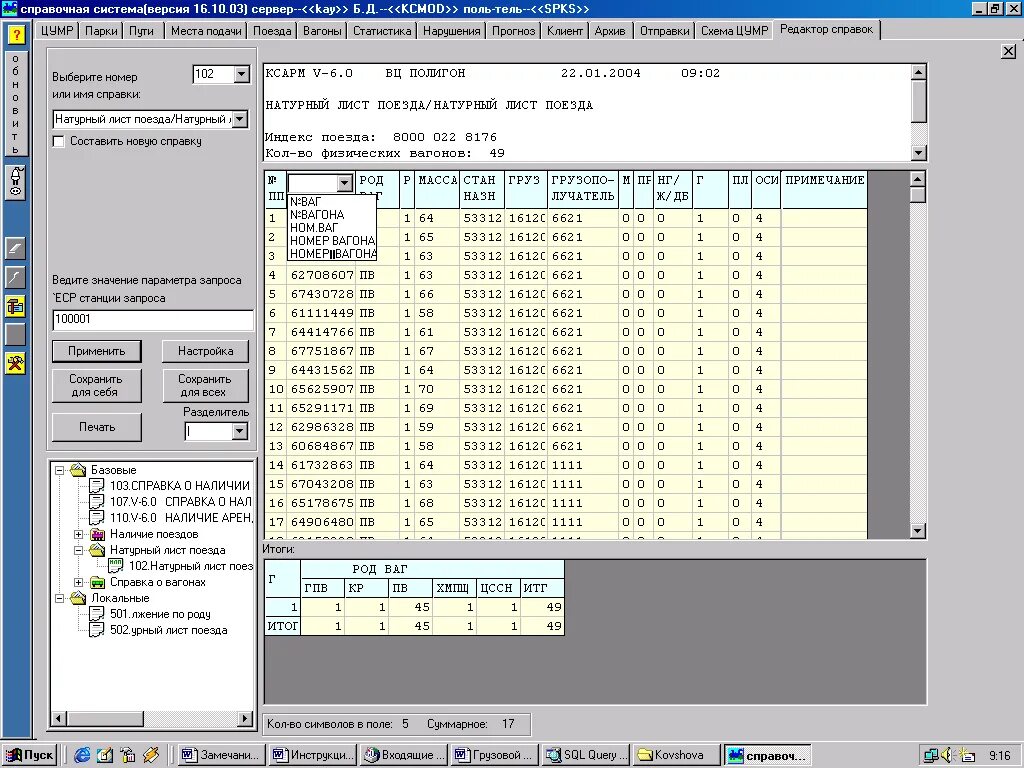Select 110.V-6.0 НАЛИЧИЕ АРЕН tree item

(x=181, y=518)
